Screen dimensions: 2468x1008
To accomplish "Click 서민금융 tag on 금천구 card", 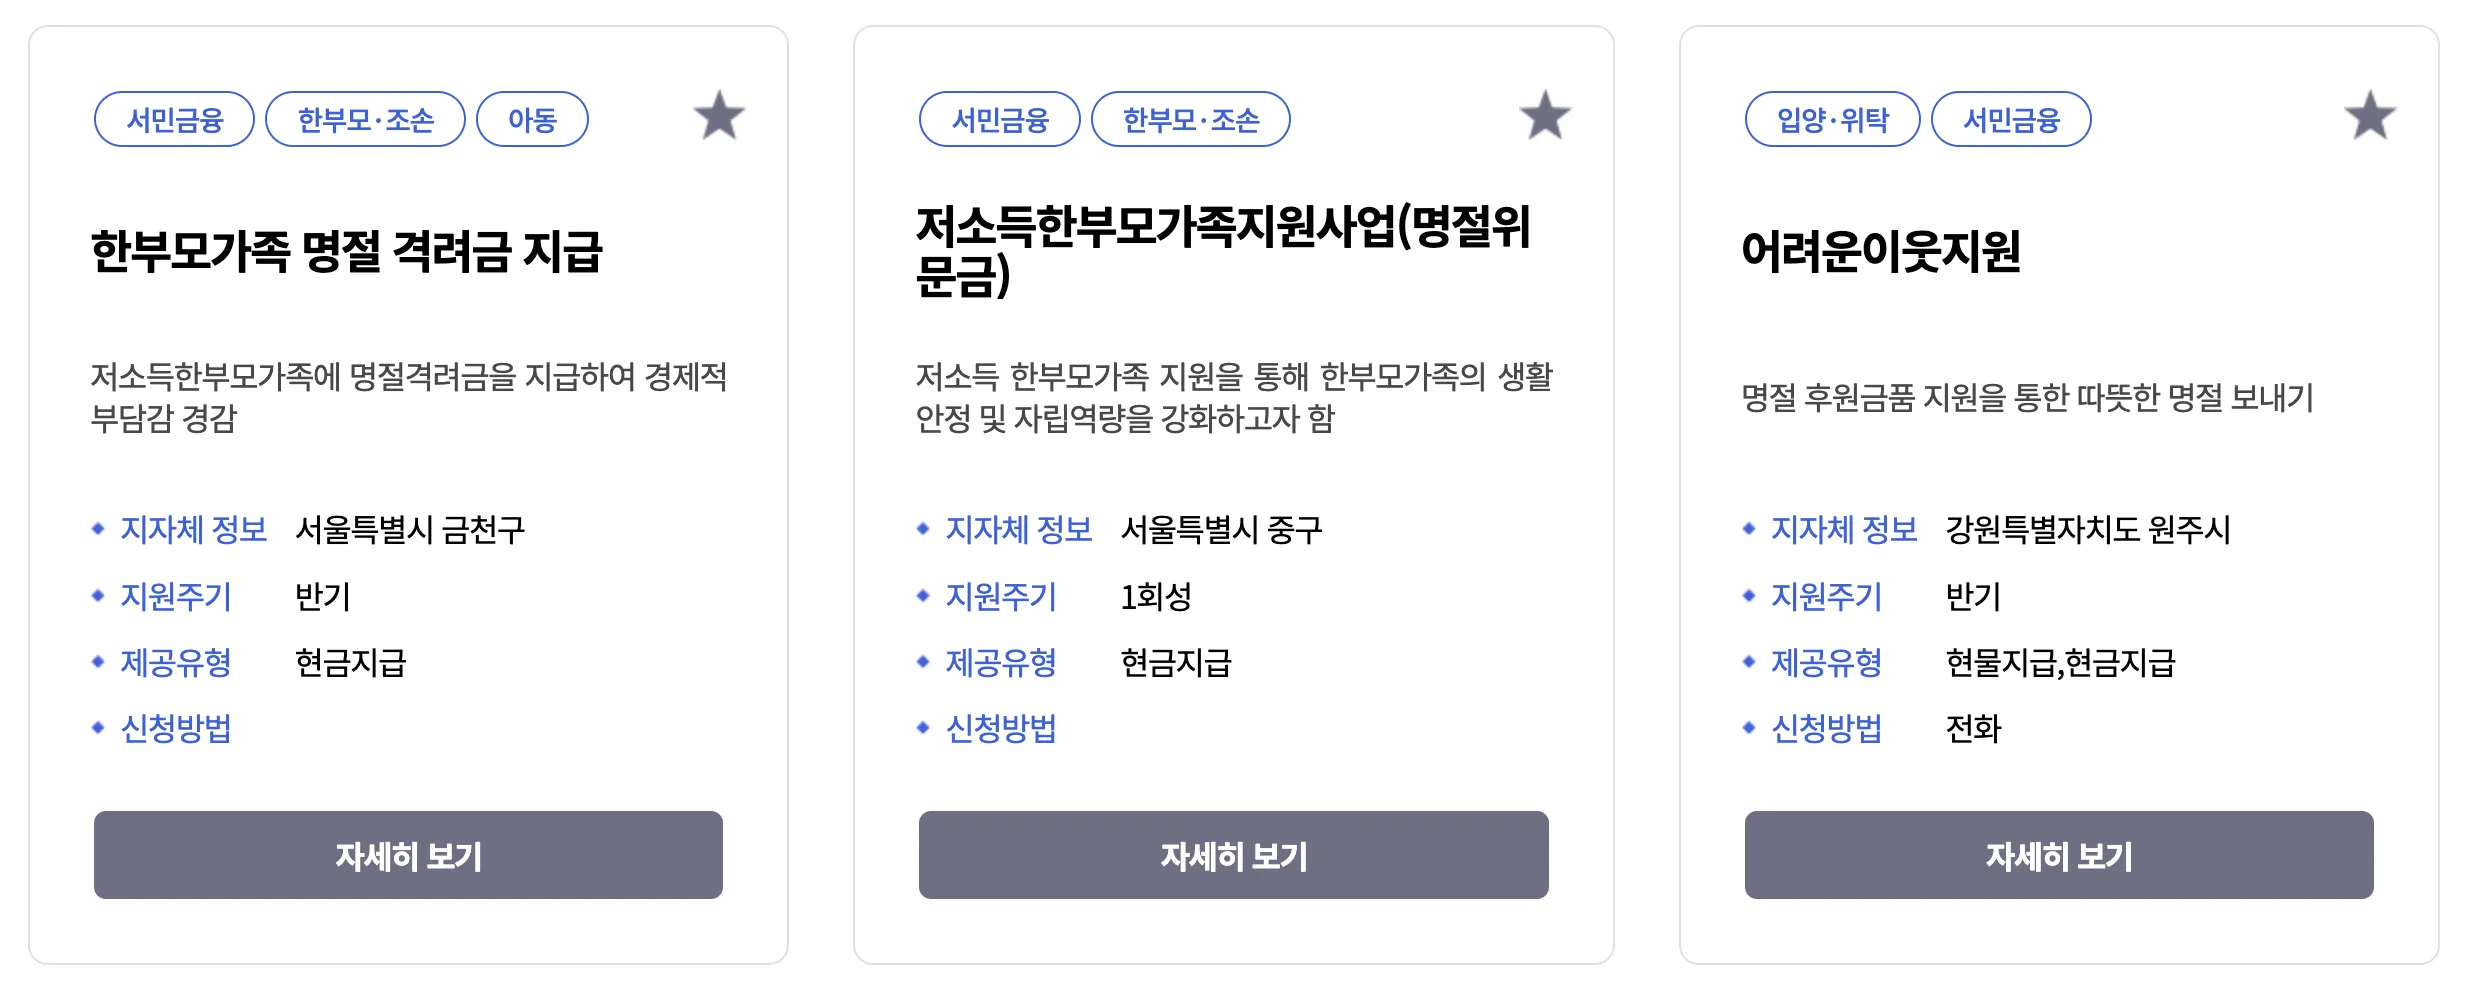I will 174,120.
